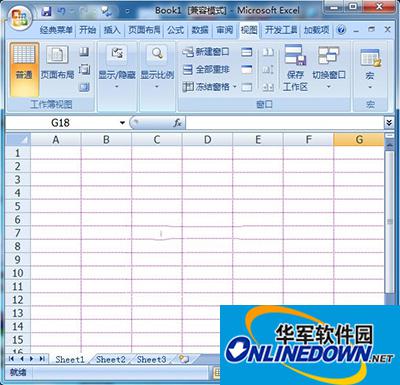Select column G header
The image size is (400, 385).
(359, 140)
